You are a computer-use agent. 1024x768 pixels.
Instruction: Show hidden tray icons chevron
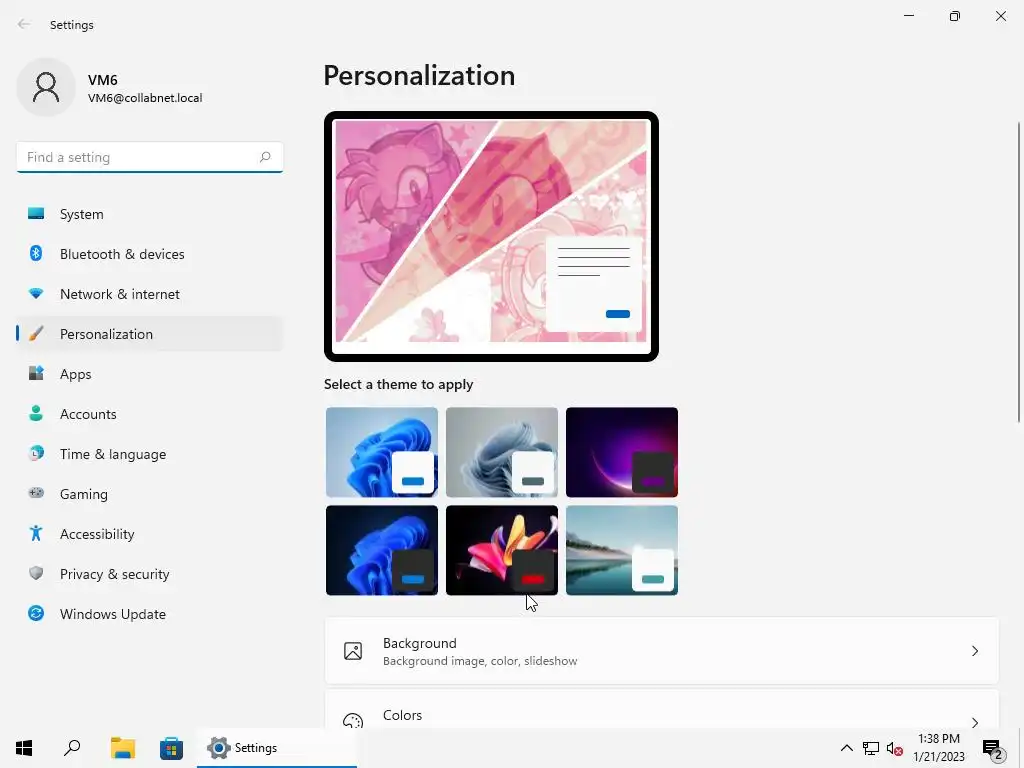[x=846, y=748]
